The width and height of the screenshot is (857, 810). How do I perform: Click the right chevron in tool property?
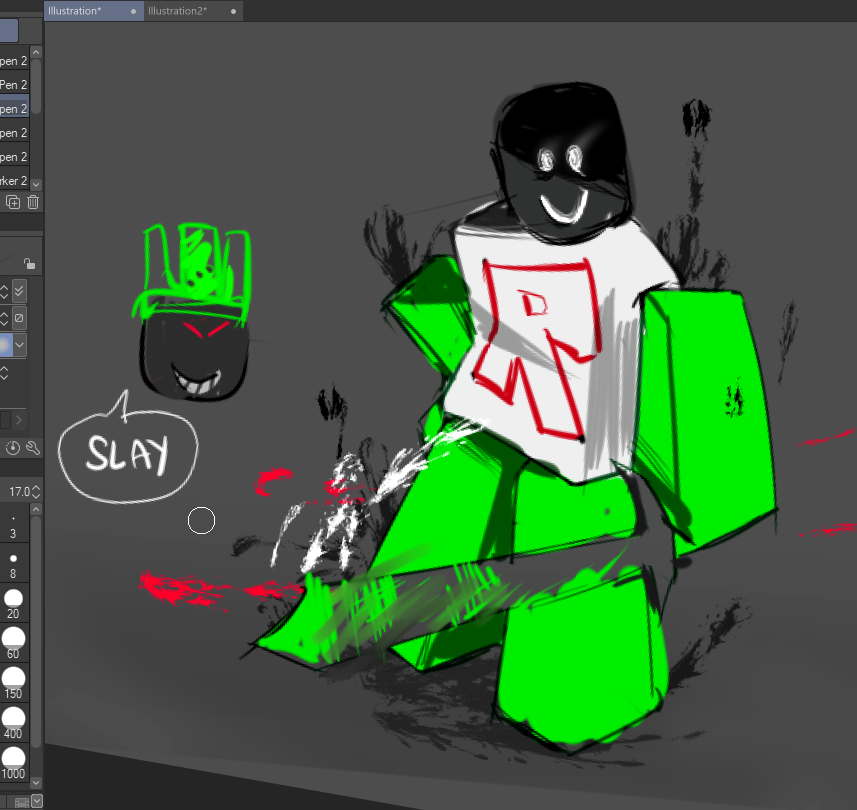[x=19, y=420]
